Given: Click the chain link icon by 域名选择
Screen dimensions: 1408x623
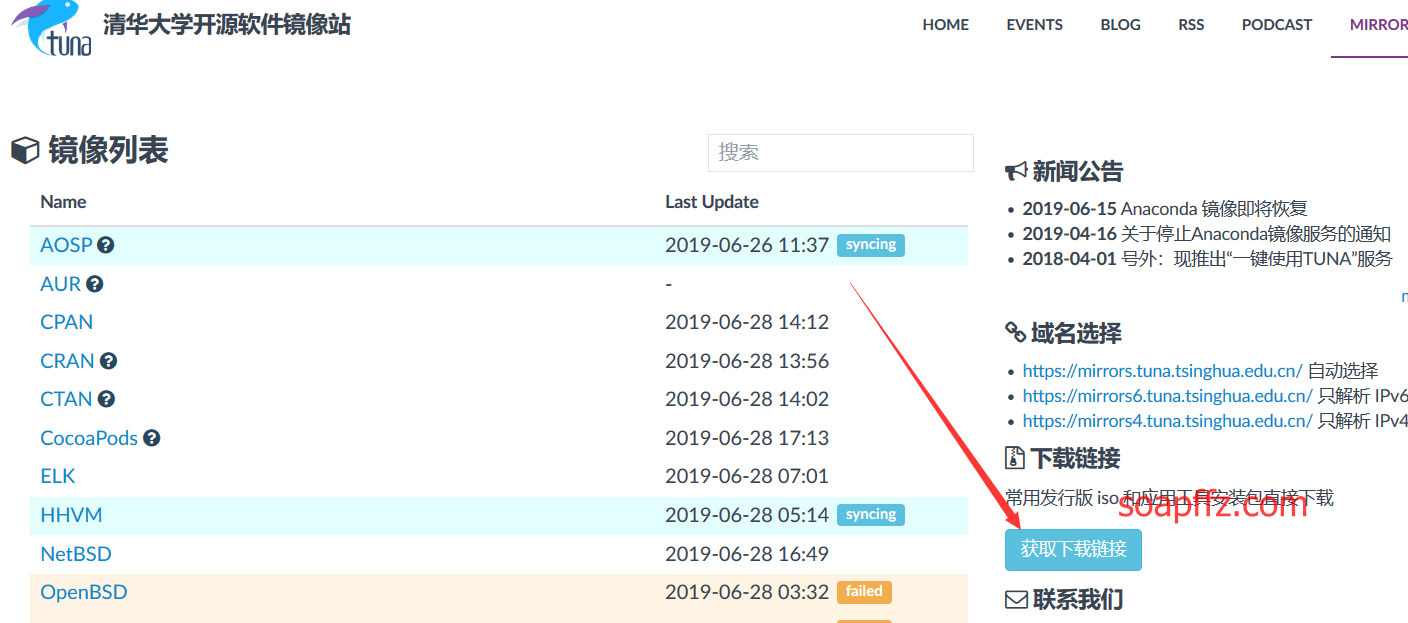Looking at the screenshot, I should pos(1015,333).
